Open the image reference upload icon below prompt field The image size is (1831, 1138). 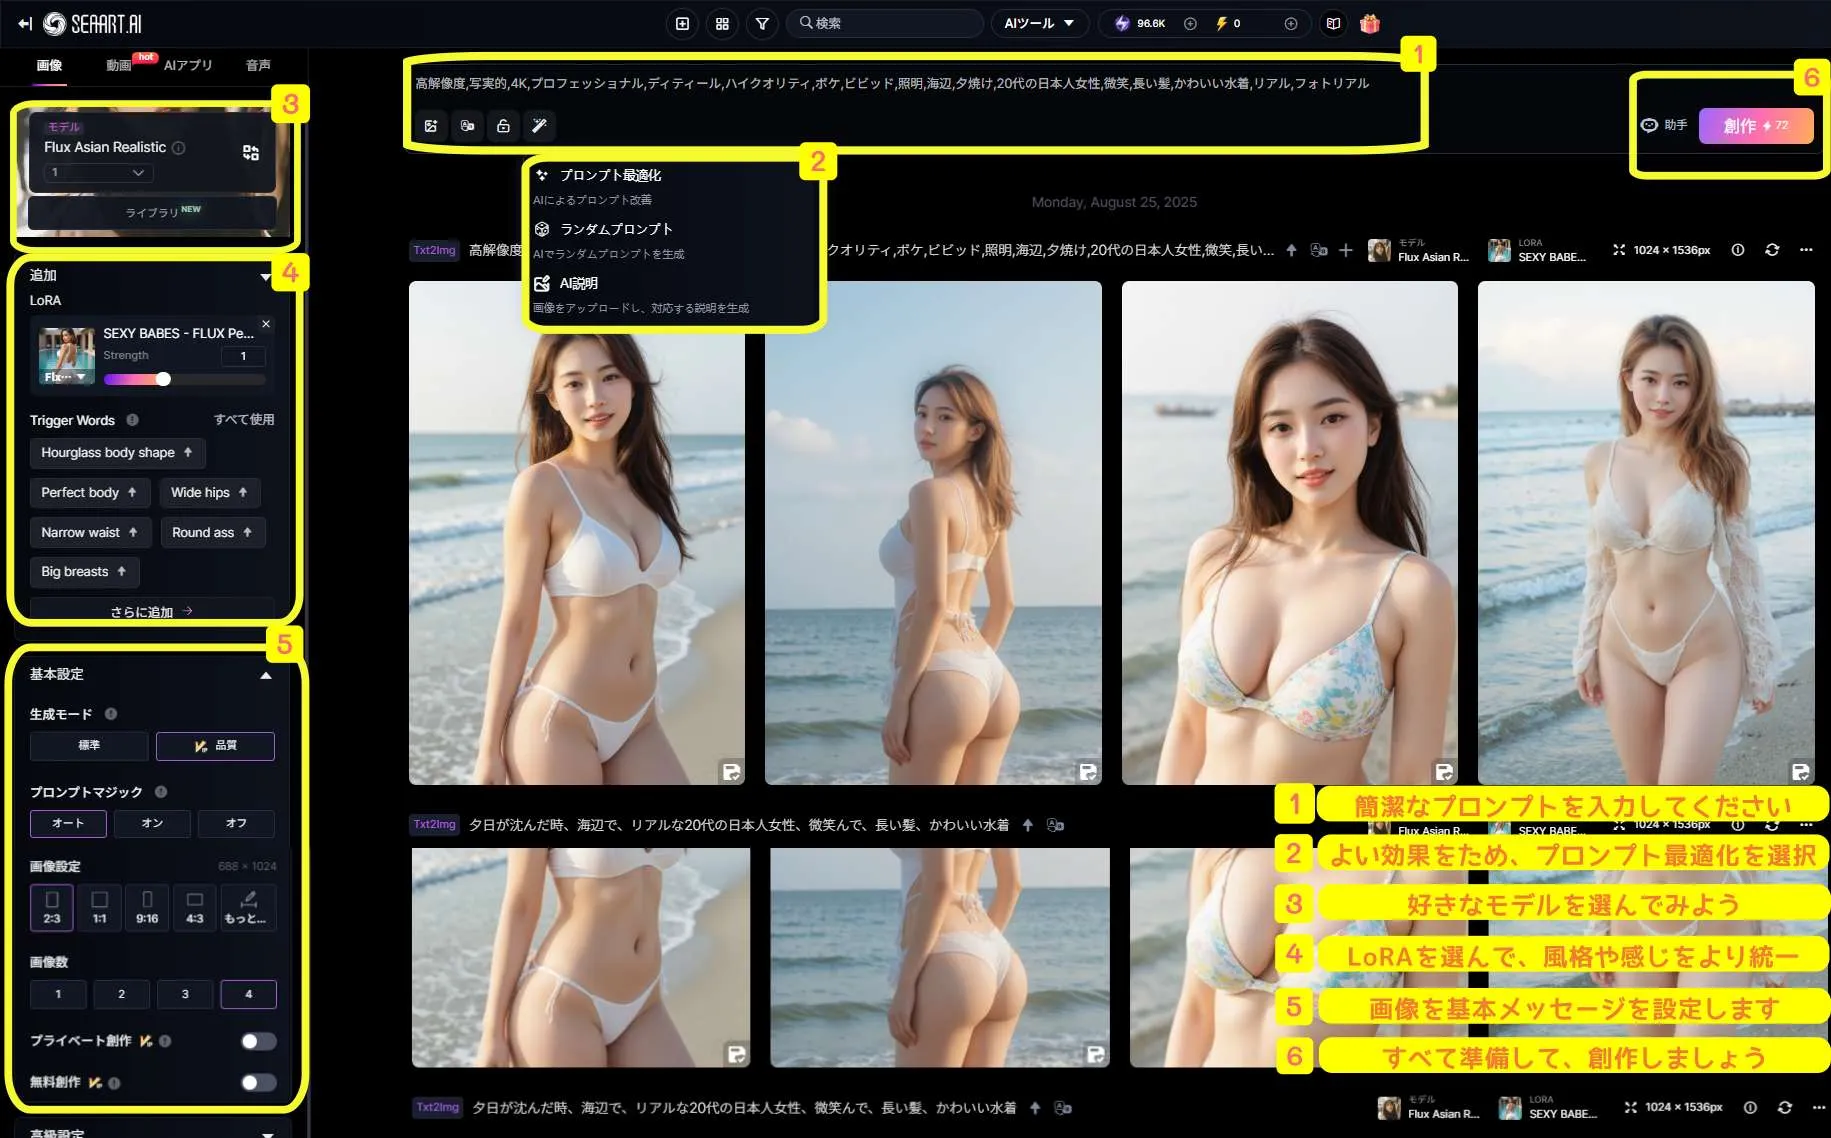(431, 125)
